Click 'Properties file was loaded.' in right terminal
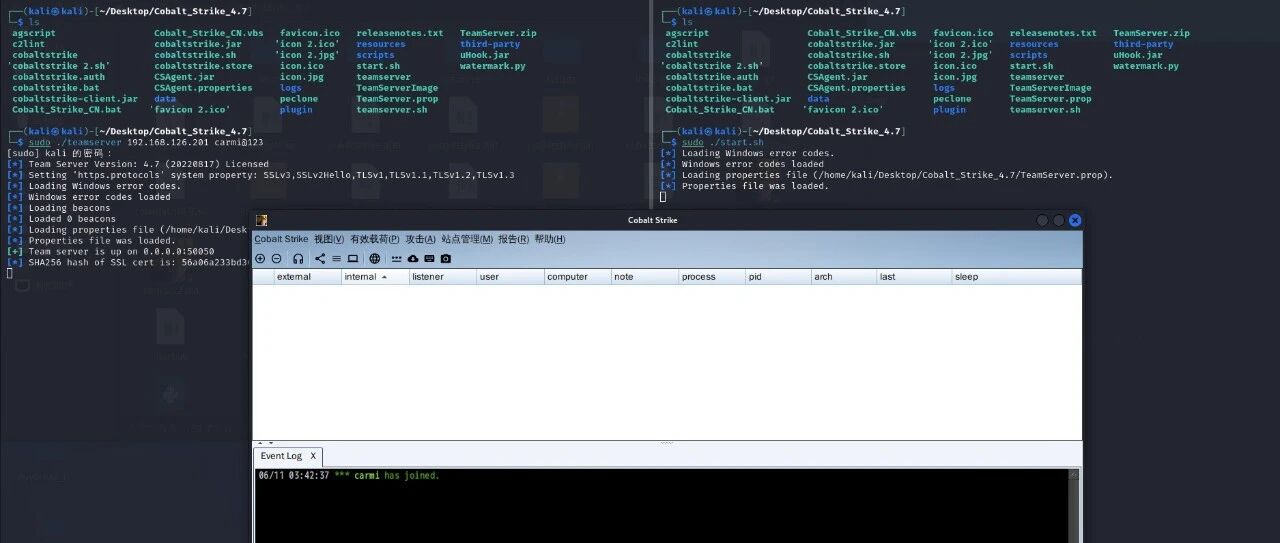The image size is (1280, 543). (x=755, y=186)
